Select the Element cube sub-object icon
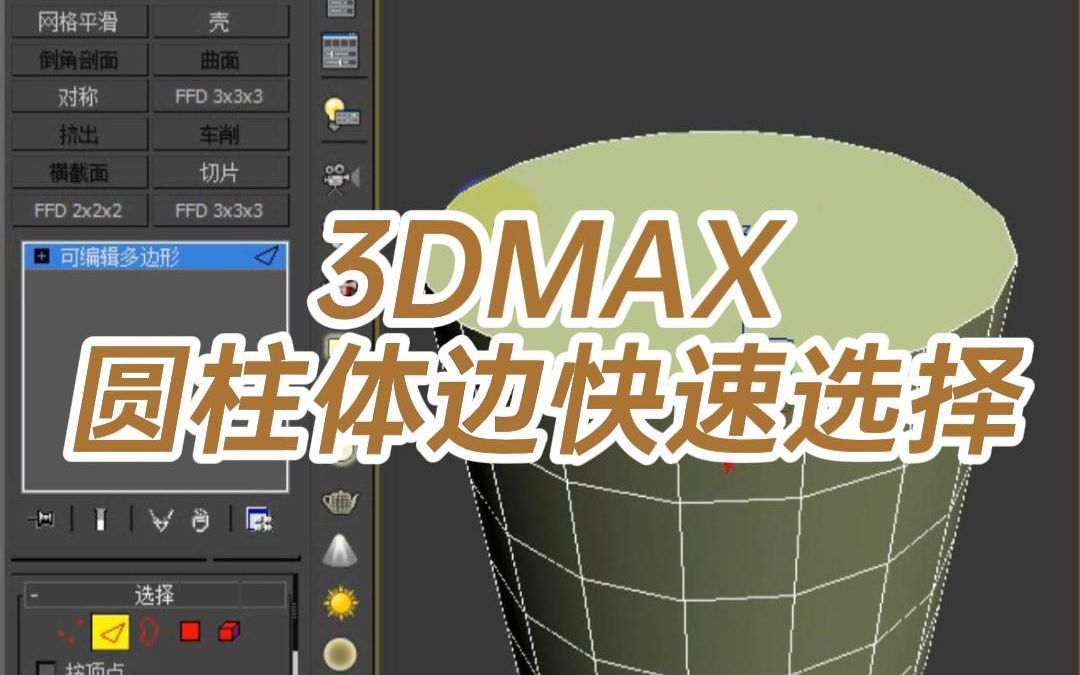 228,631
